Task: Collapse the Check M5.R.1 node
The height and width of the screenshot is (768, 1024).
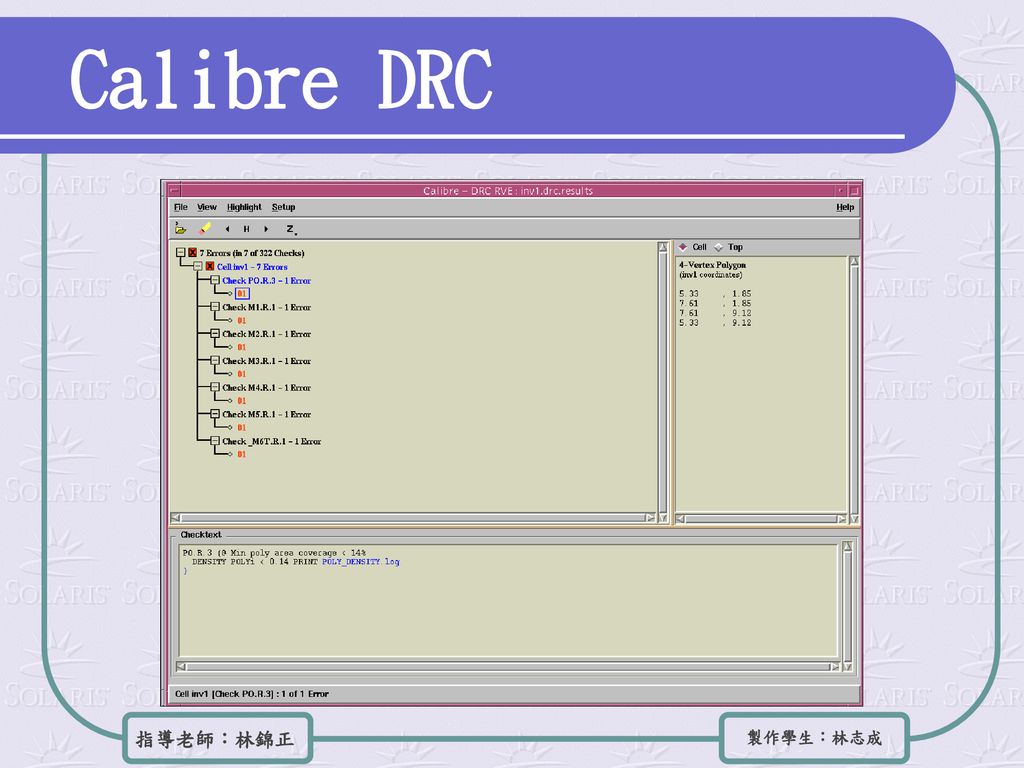Action: pyautogui.click(x=215, y=414)
